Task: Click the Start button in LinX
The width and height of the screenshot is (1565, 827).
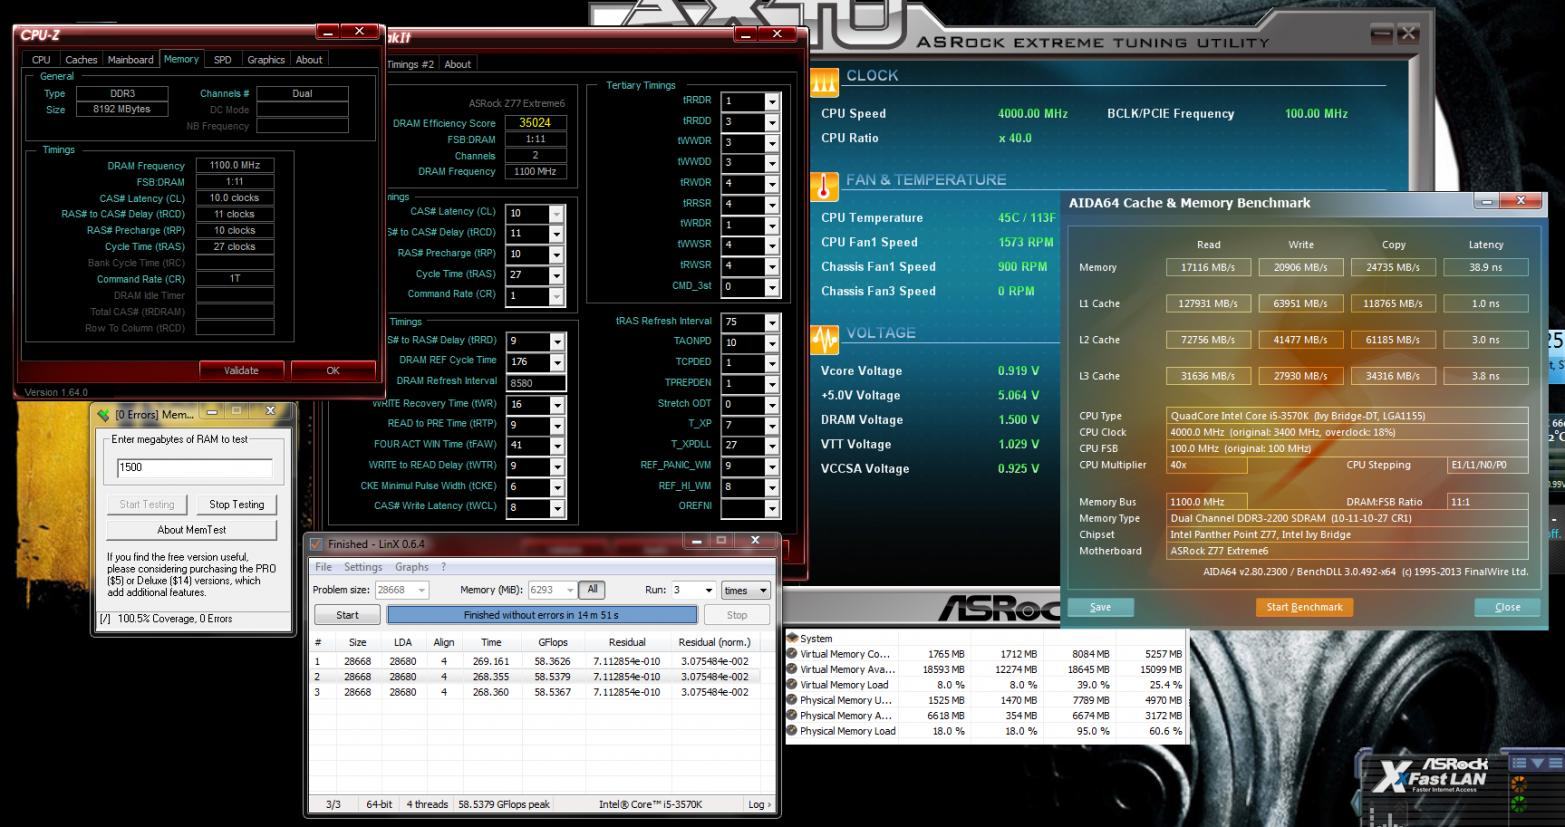Action: (347, 615)
